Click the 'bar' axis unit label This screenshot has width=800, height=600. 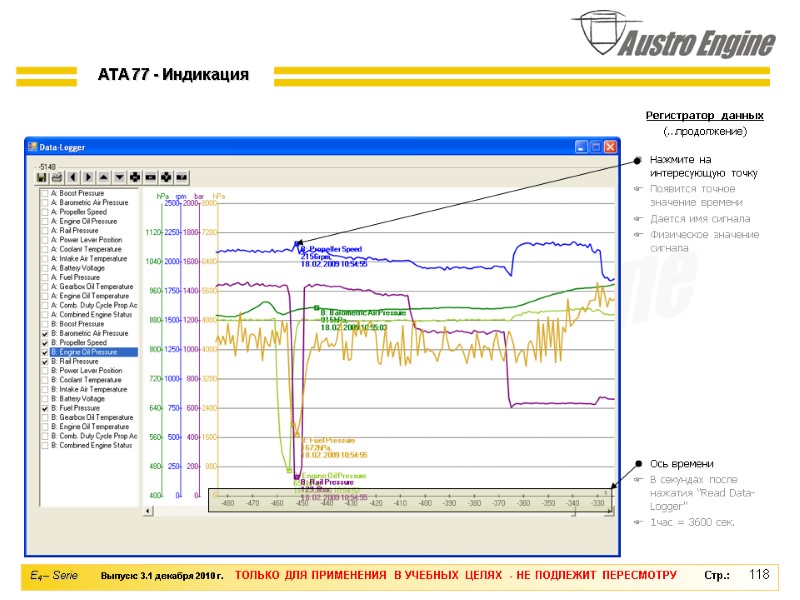point(199,196)
